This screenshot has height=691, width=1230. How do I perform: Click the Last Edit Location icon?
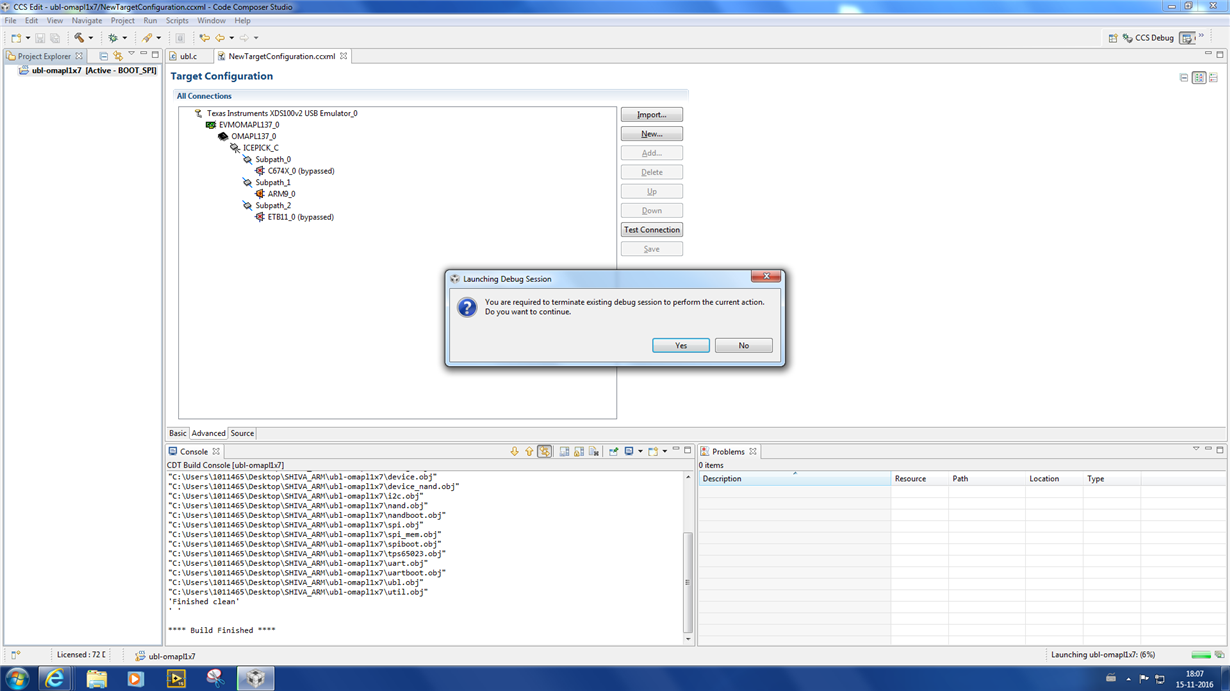[x=204, y=38]
